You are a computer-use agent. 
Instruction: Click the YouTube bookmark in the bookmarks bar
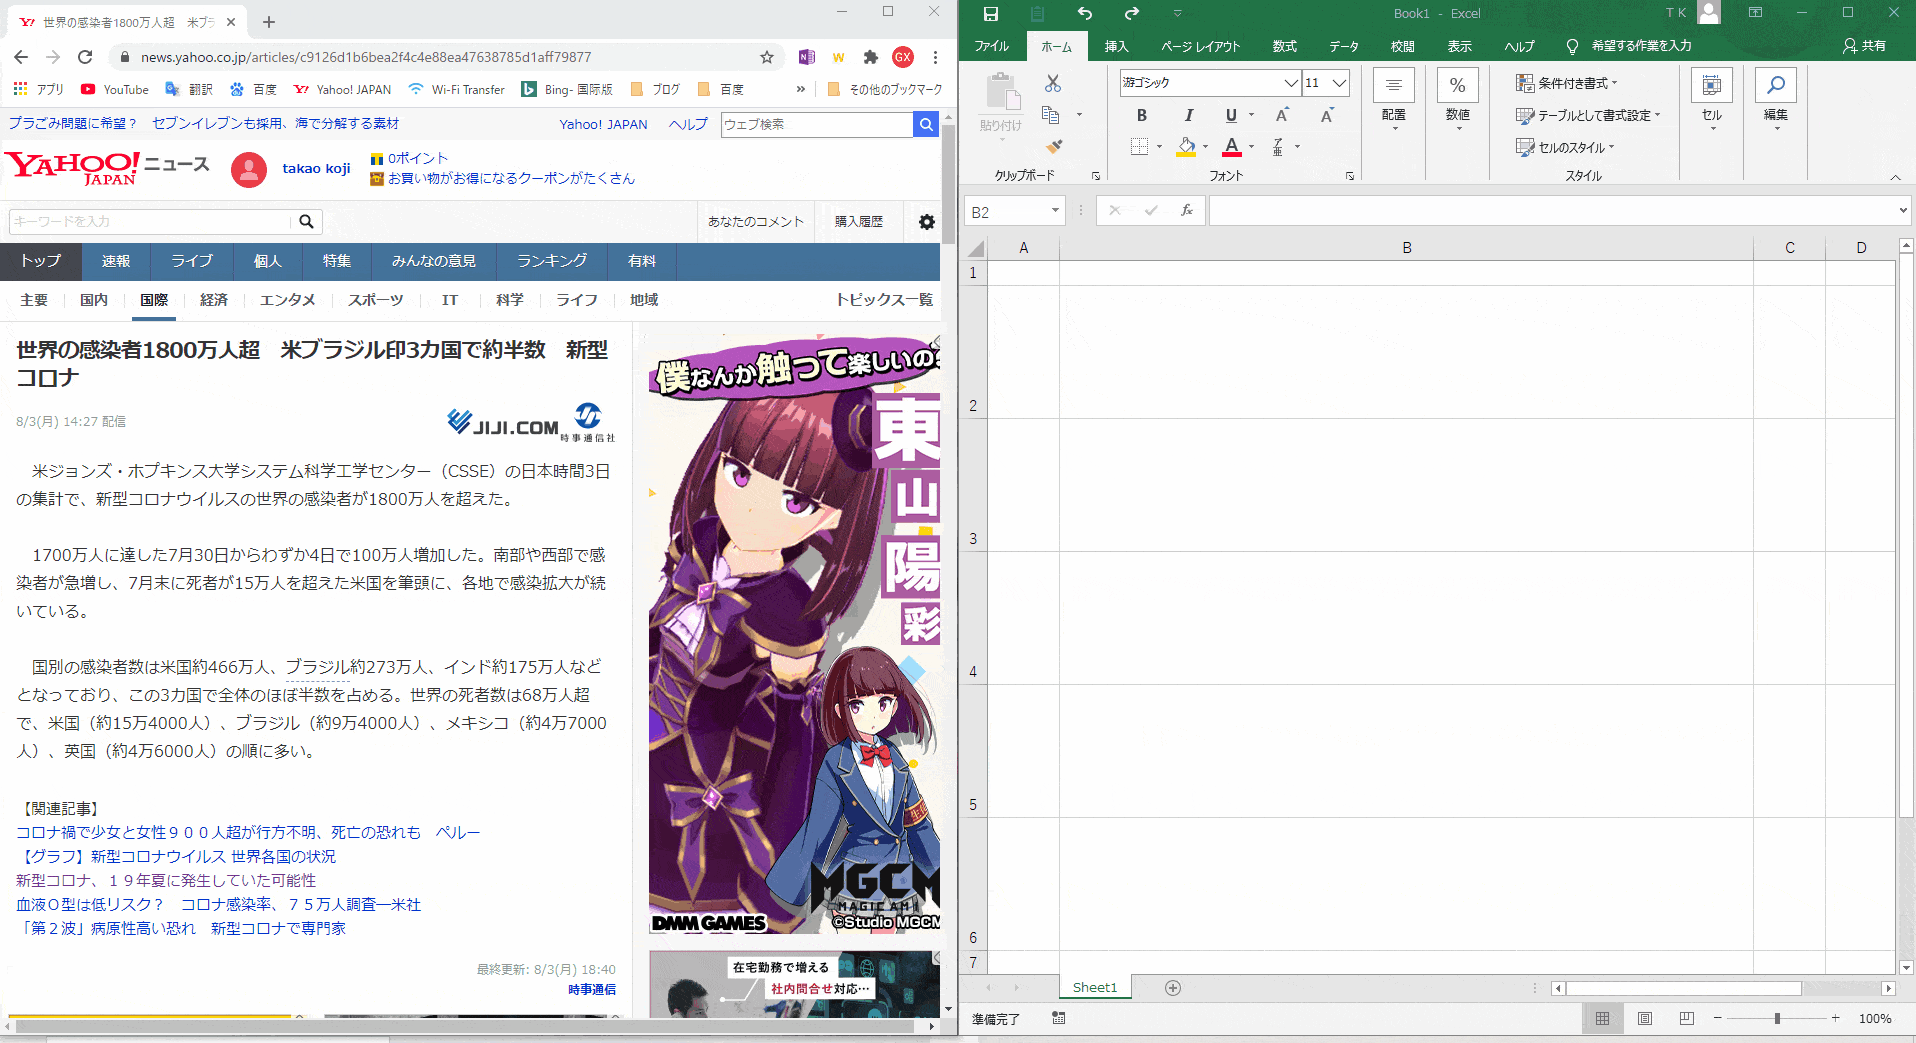pos(113,89)
